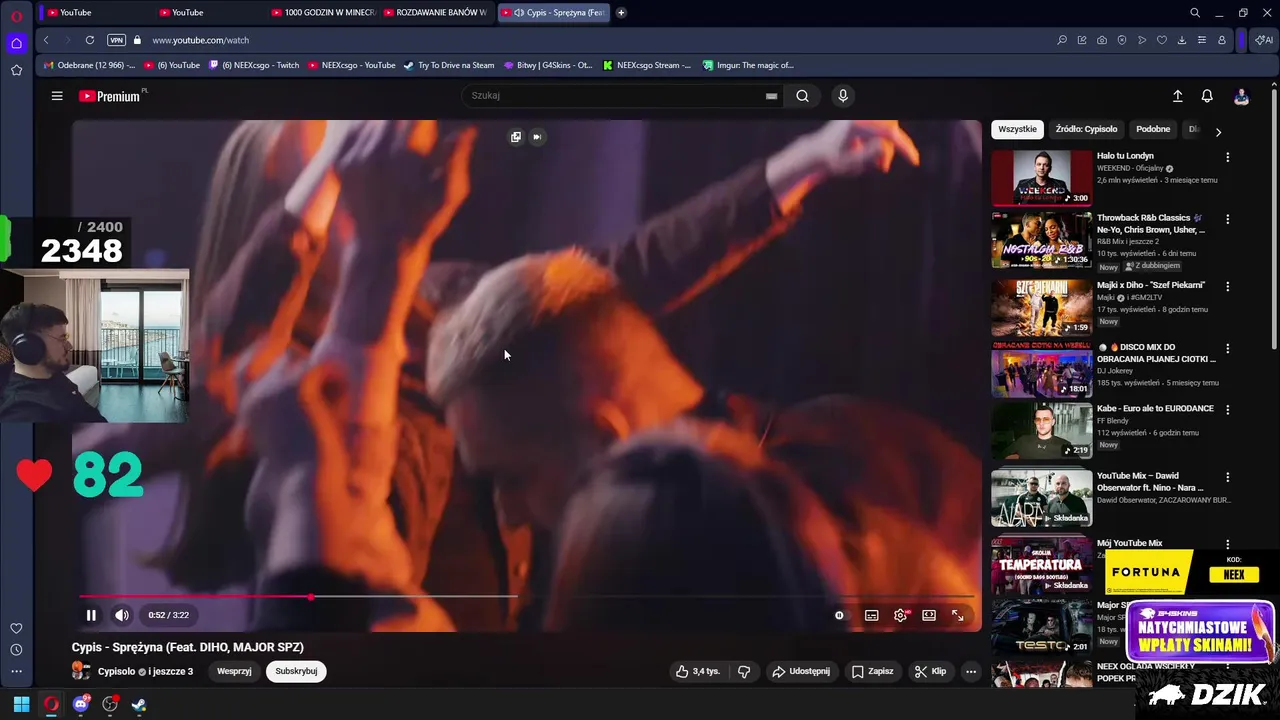Open options for Mój YouTube Mix
The height and width of the screenshot is (720, 1280).
point(1227,544)
